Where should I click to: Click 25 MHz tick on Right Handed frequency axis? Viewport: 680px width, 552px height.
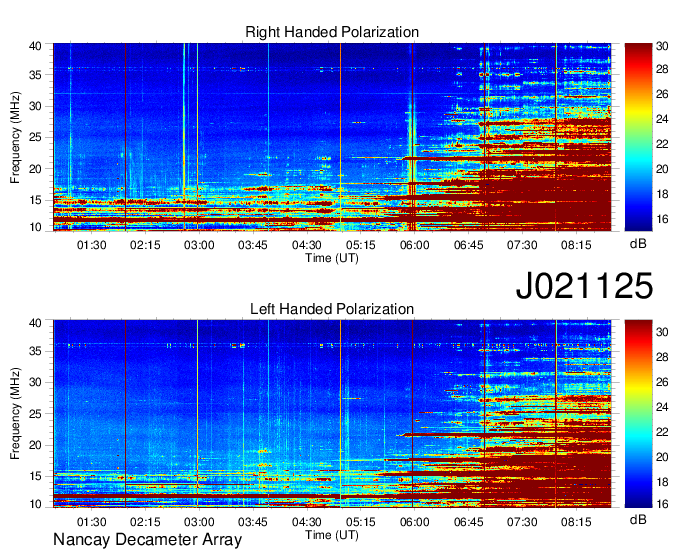coord(35,137)
